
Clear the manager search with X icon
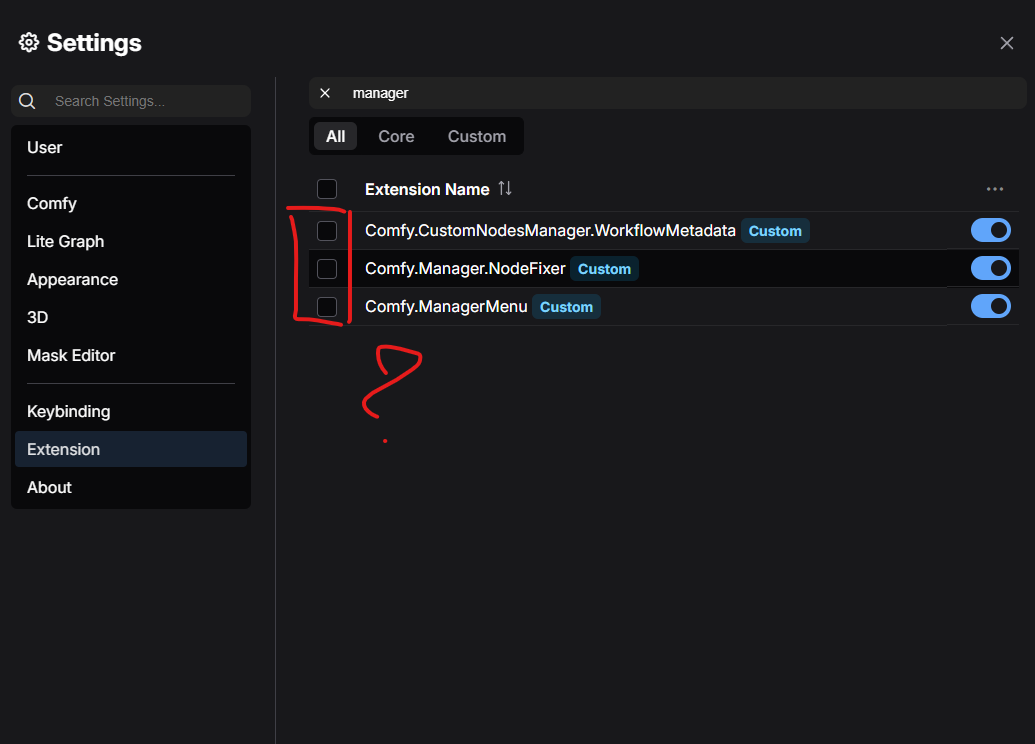(325, 93)
